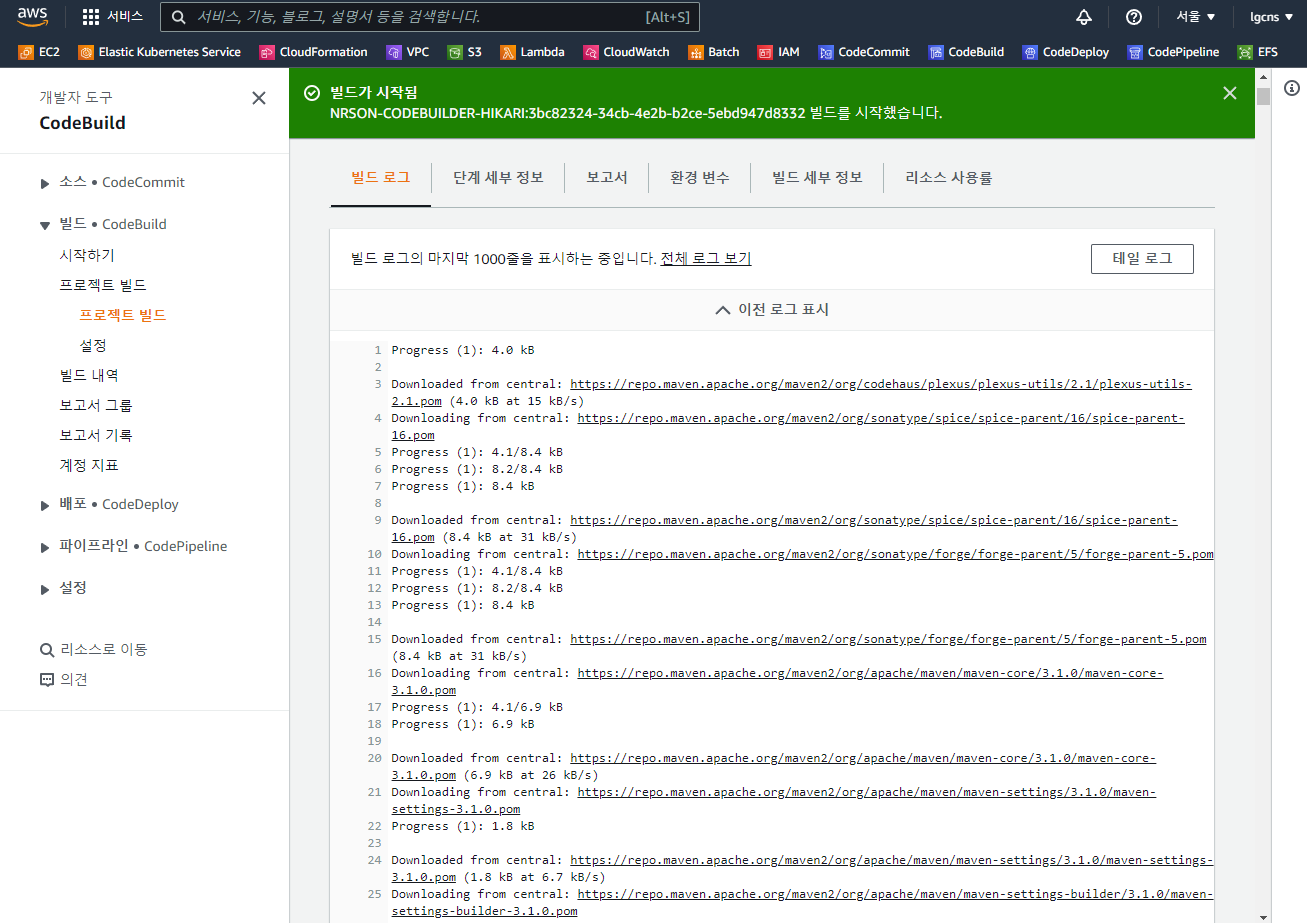The height and width of the screenshot is (923, 1307).
Task: Open the VPC shortcut
Action: tap(407, 52)
